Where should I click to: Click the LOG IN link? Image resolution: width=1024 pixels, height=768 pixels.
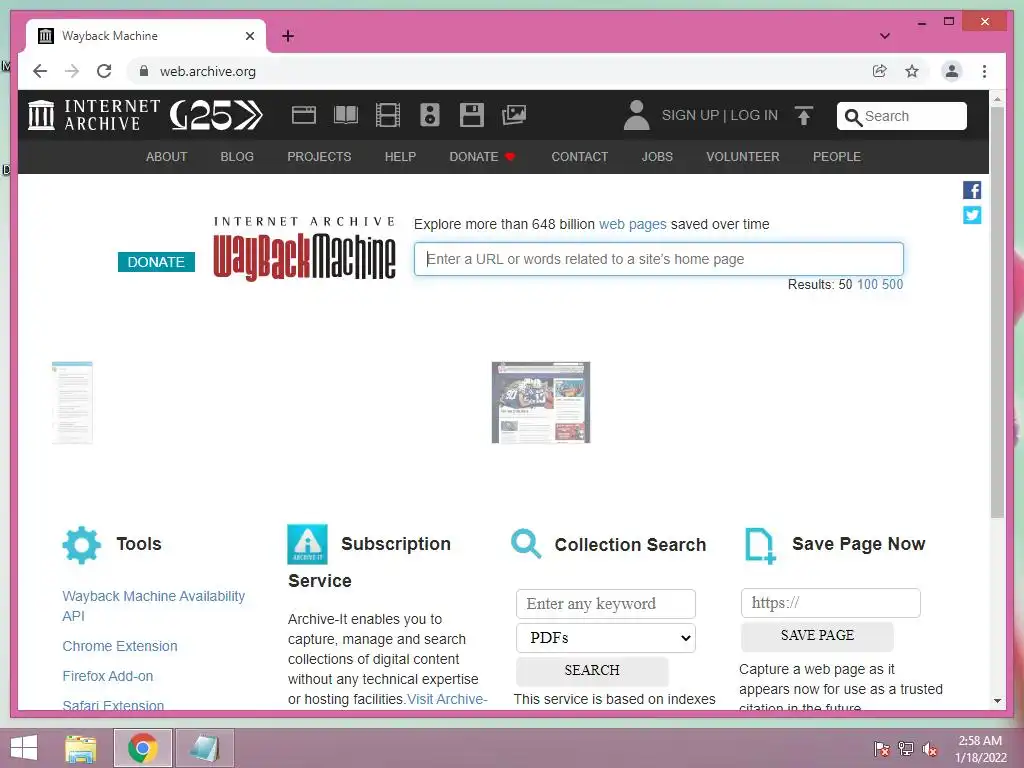pyautogui.click(x=754, y=116)
